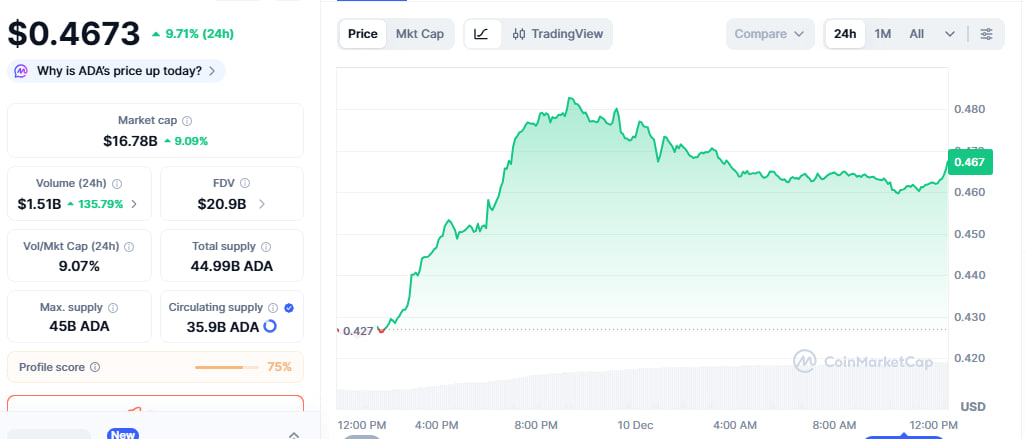The image size is (1025, 439).
Task: Expand more time range options chevron
Action: click(x=949, y=34)
